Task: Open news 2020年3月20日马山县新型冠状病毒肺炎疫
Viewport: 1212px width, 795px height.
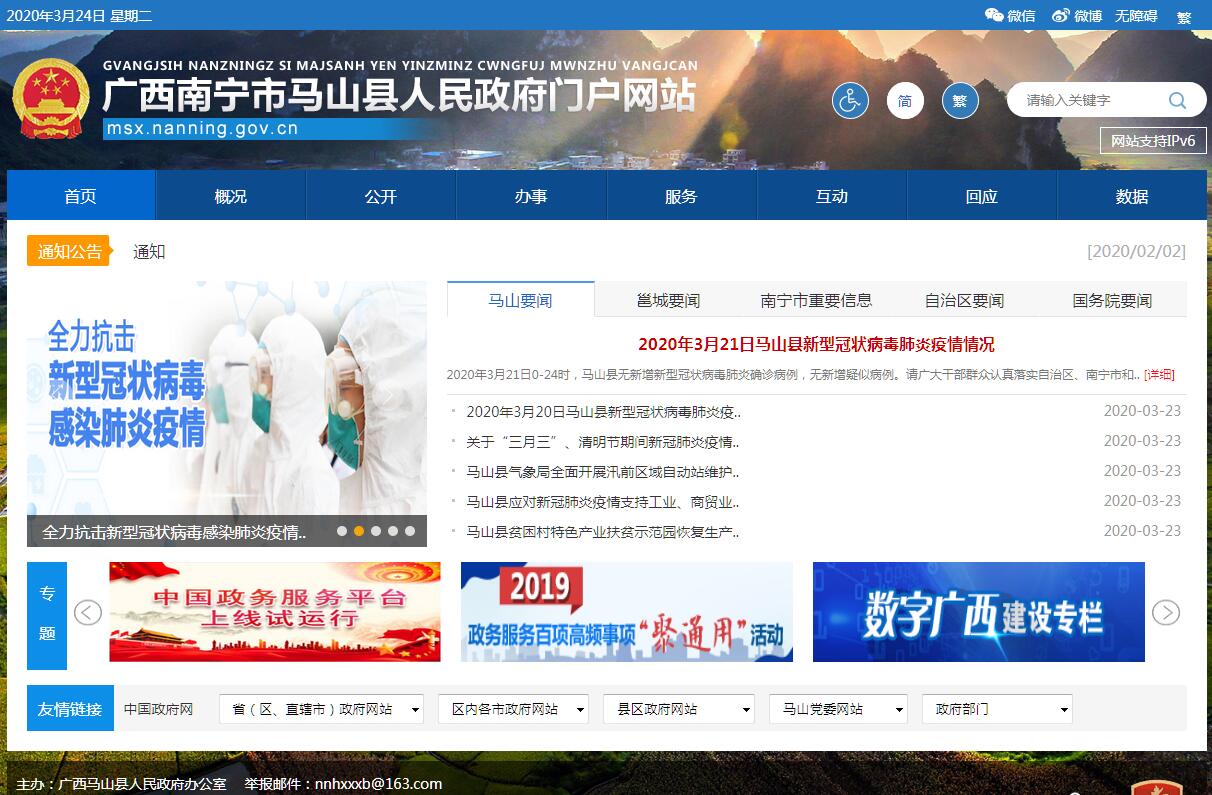Action: pyautogui.click(x=603, y=411)
